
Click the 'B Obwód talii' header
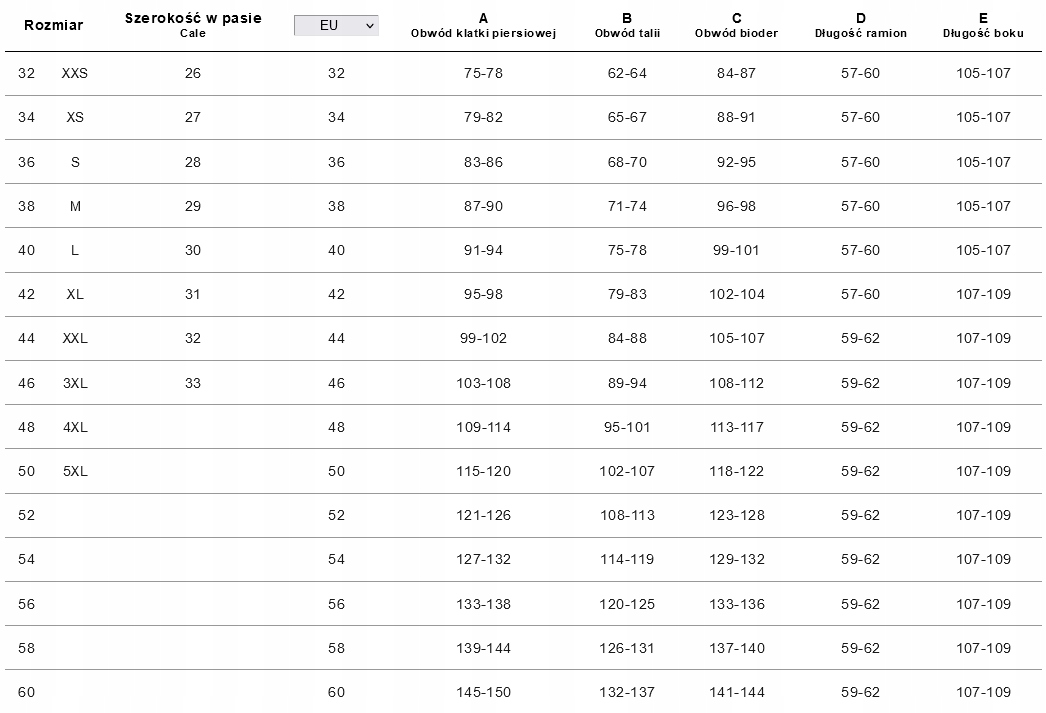point(627,25)
